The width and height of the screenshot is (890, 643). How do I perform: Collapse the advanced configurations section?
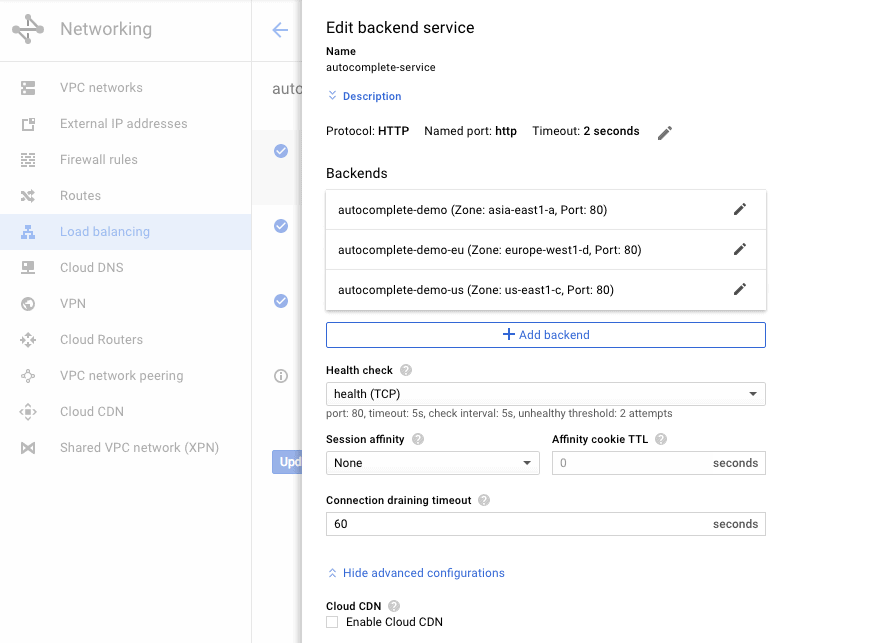click(415, 572)
